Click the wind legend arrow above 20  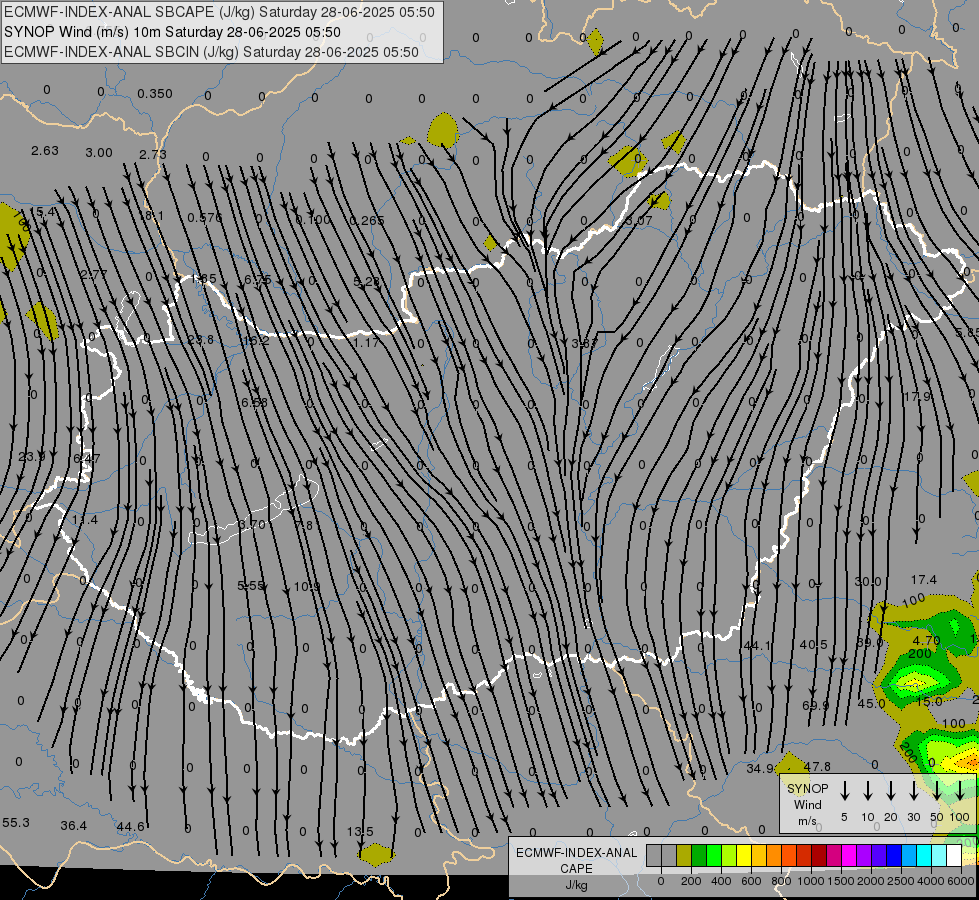(x=891, y=790)
